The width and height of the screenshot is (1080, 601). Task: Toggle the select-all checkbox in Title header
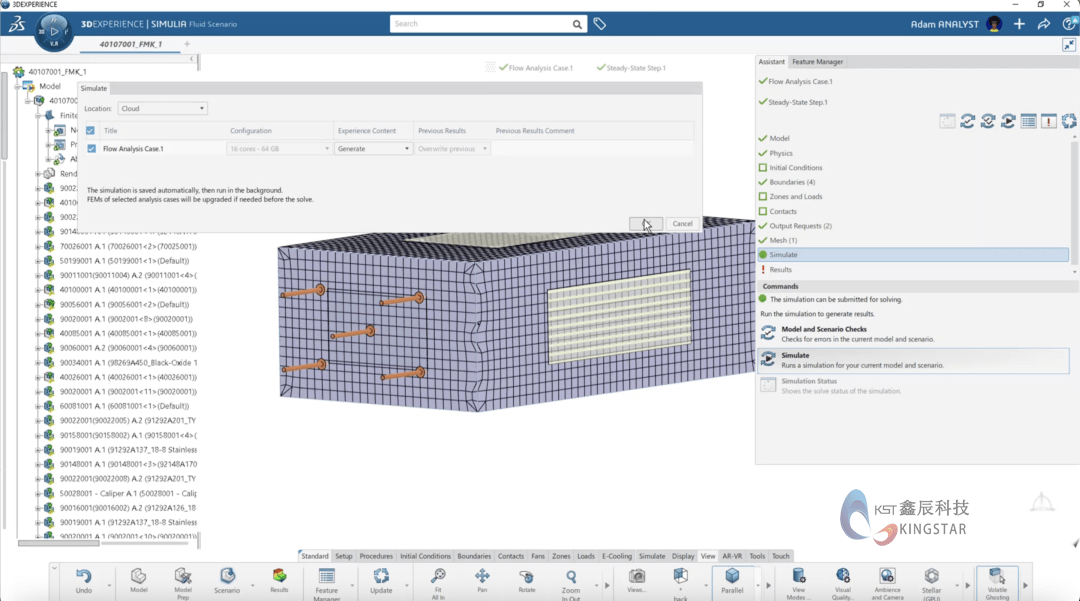[91, 131]
